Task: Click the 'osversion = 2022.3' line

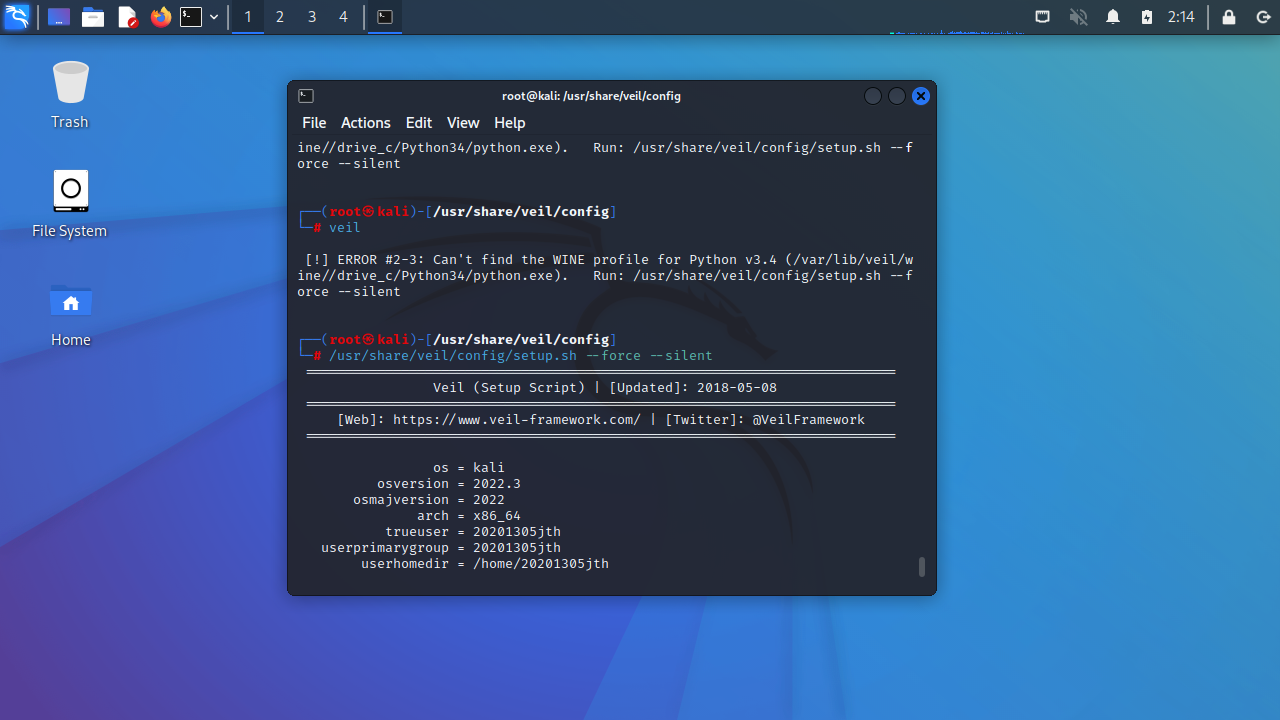Action: click(449, 484)
